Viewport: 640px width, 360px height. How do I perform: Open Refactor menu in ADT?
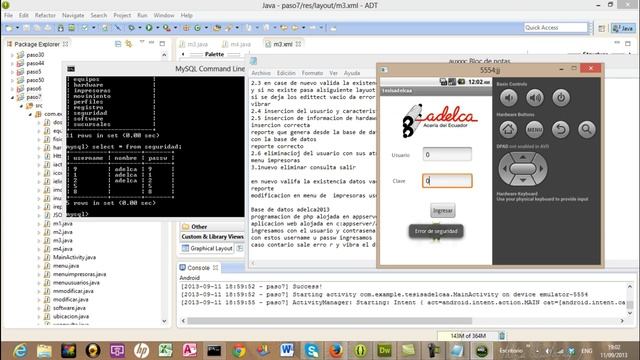[x=45, y=16]
